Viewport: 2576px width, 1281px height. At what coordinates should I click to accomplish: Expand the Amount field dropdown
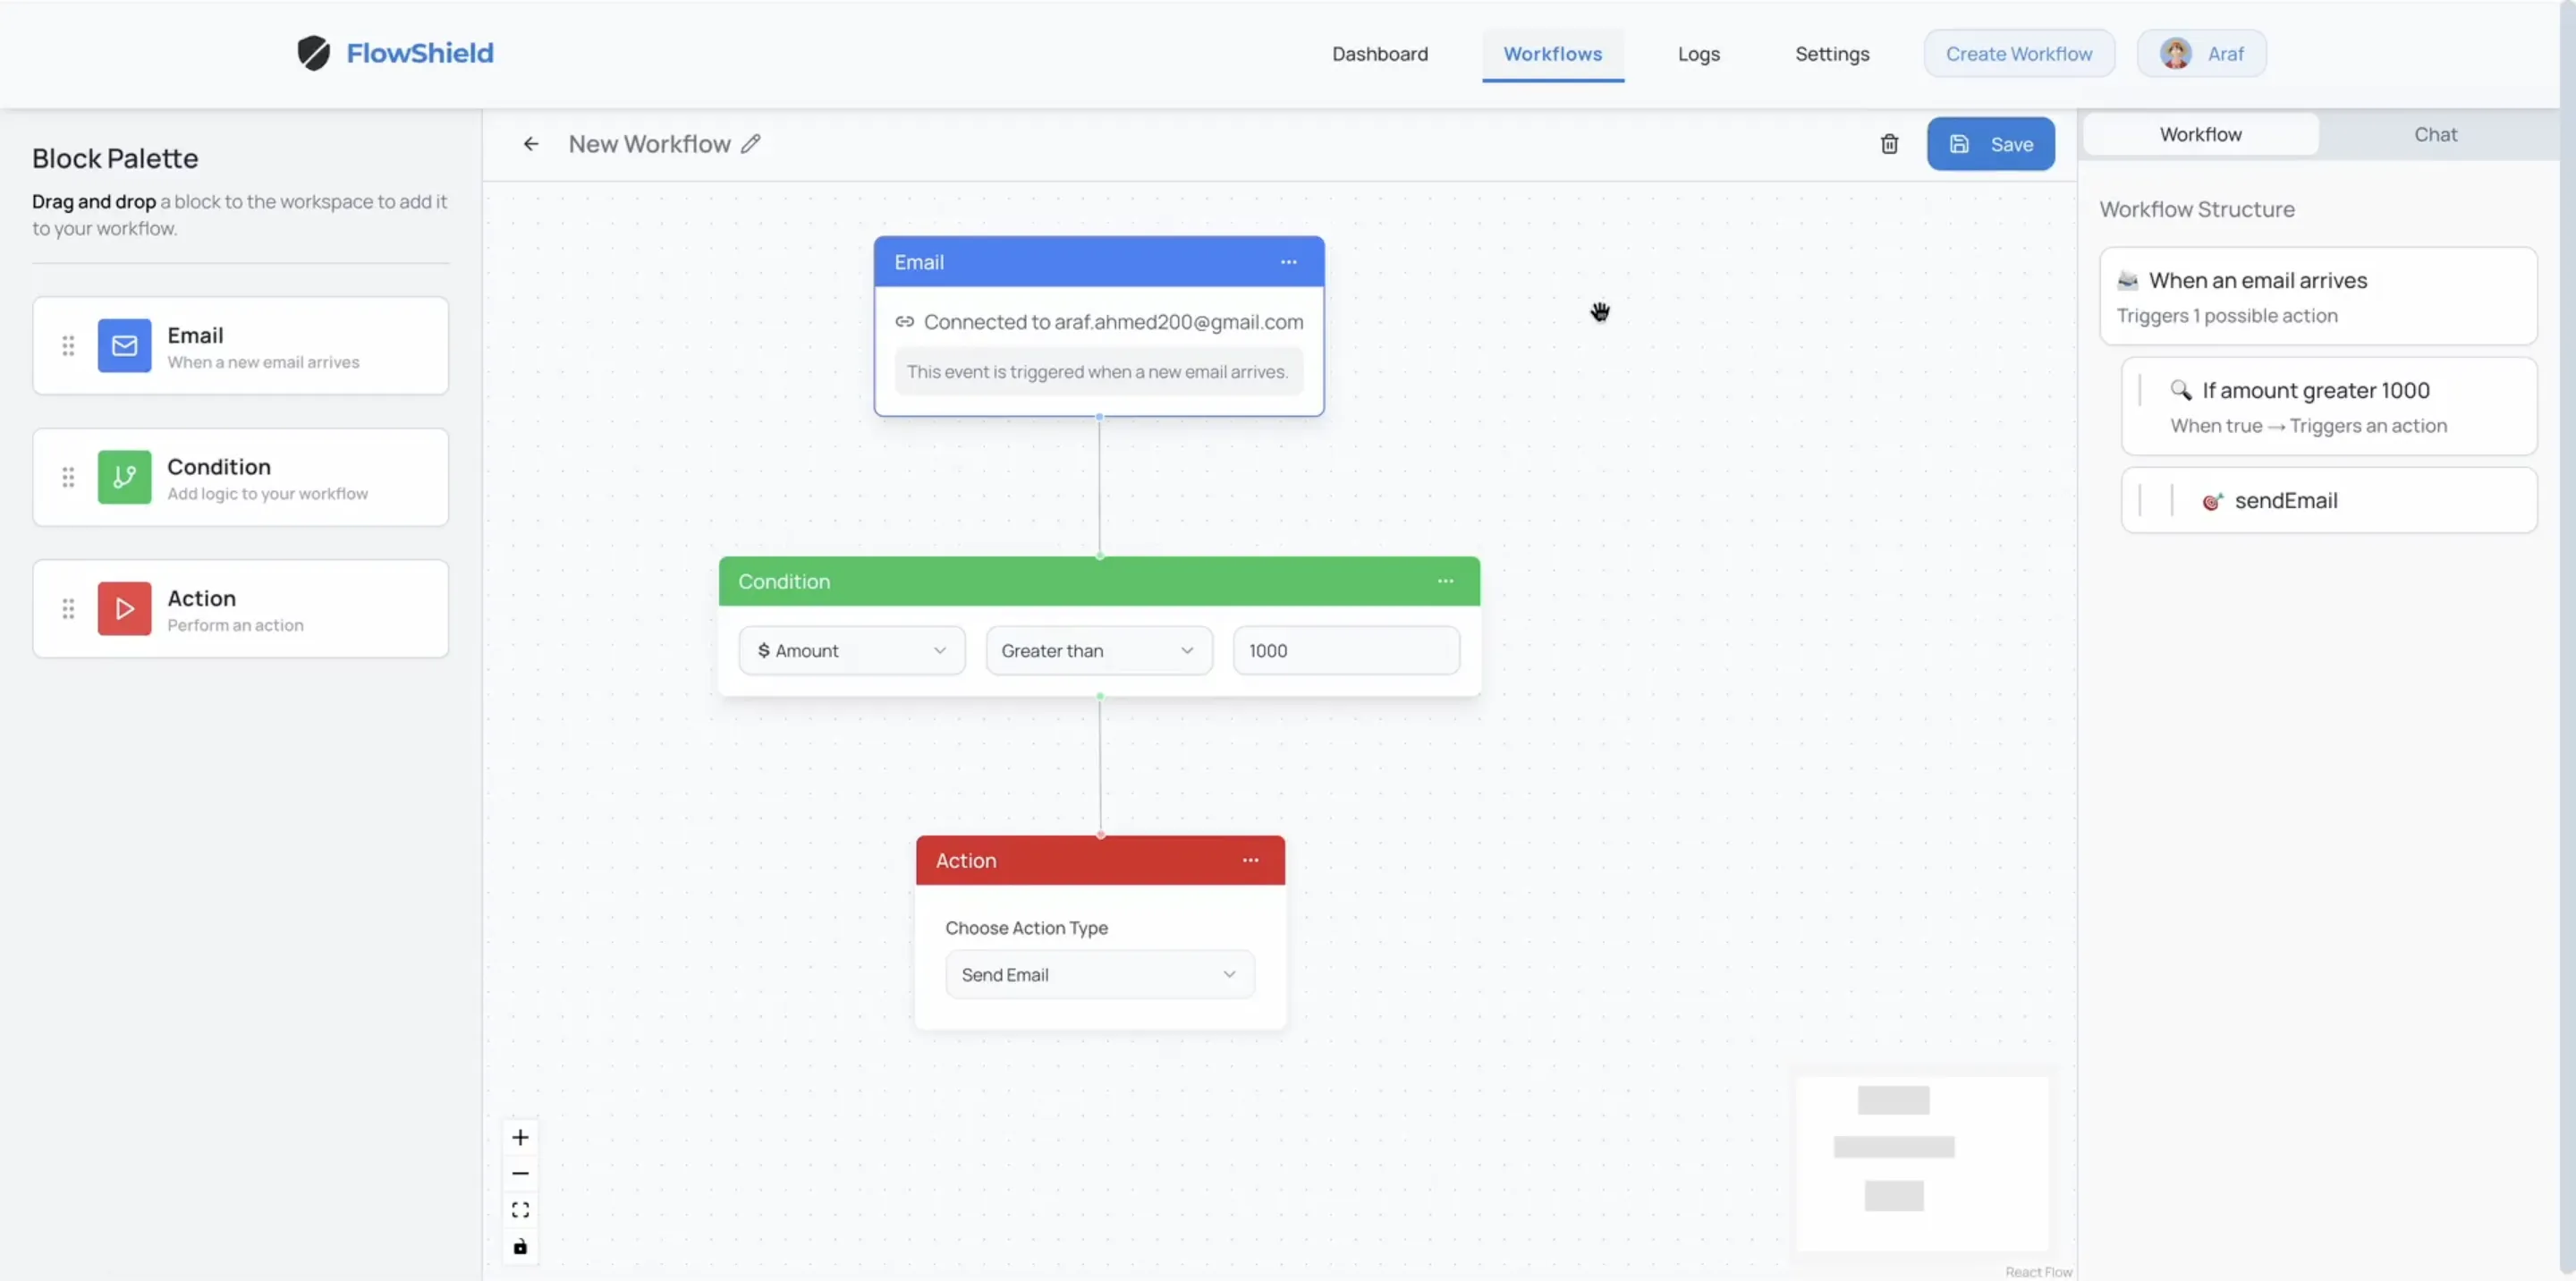pos(852,650)
